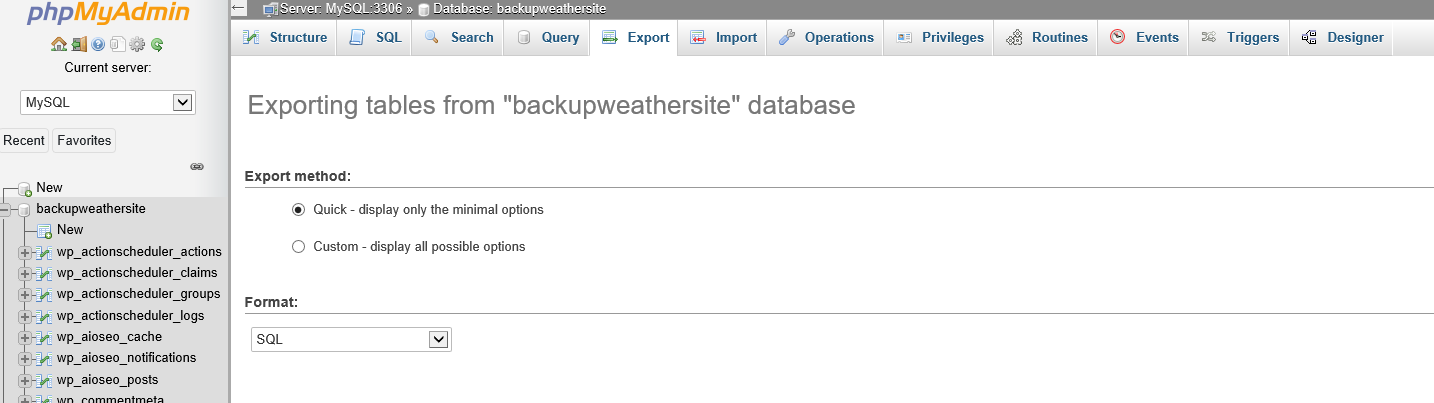Open the wp_aioseo_posts table

point(107,380)
